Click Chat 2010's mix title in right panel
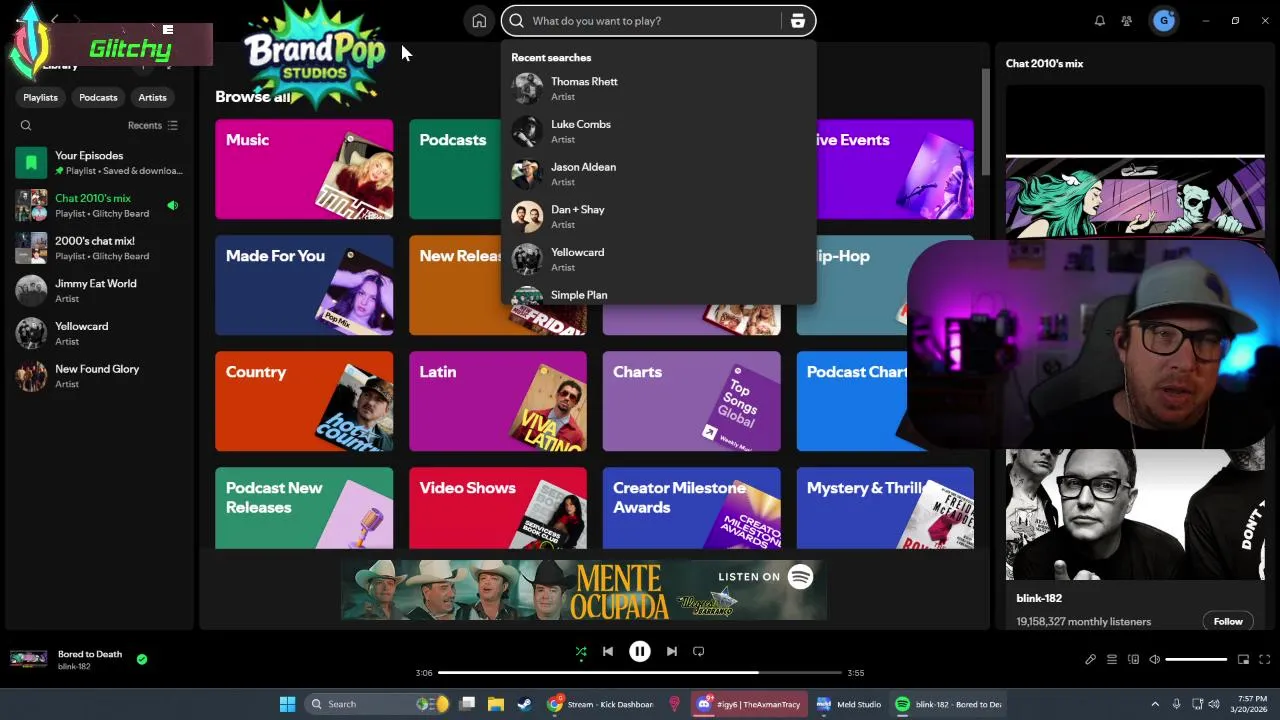Viewport: 1280px width, 720px height. [x=1044, y=63]
